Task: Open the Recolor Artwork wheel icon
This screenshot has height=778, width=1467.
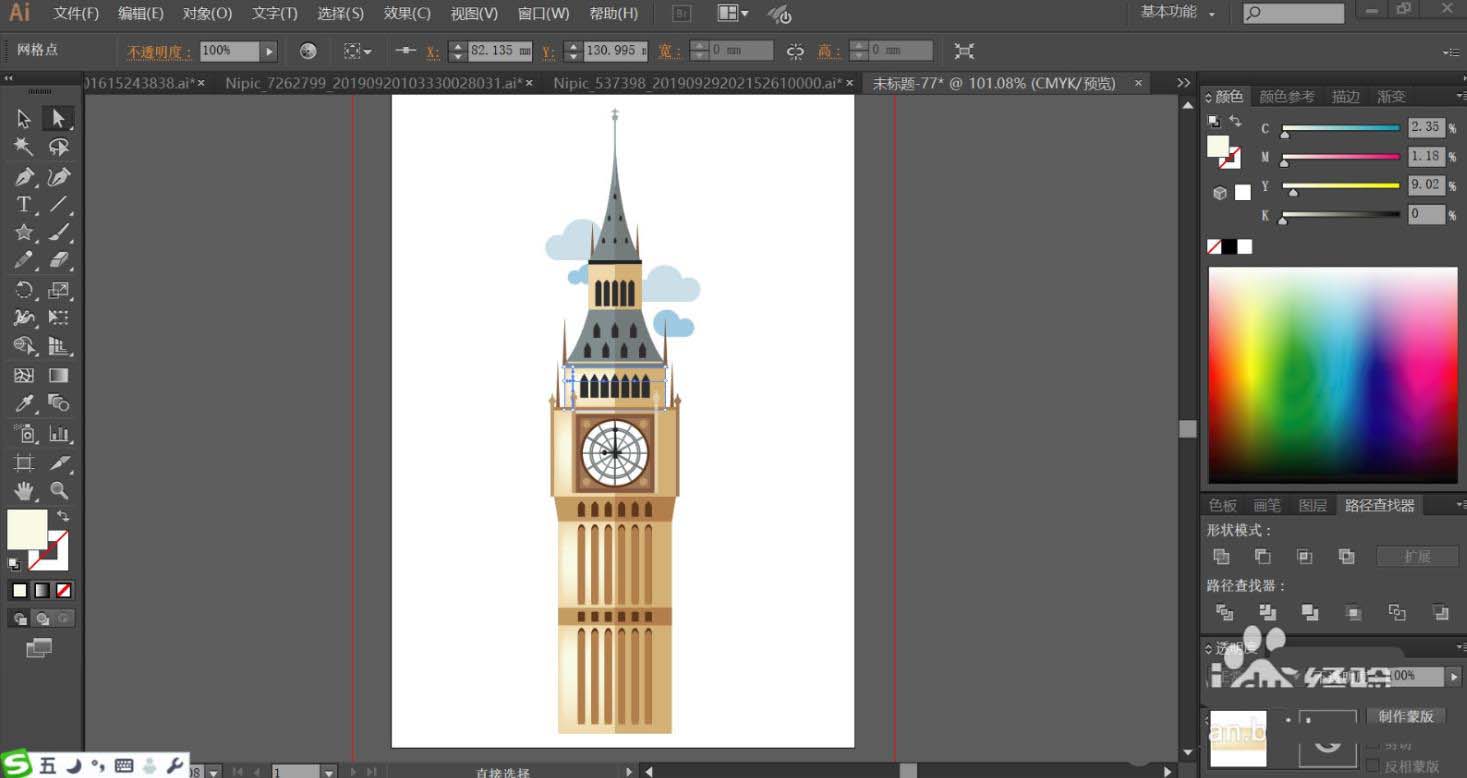Action: 308,51
